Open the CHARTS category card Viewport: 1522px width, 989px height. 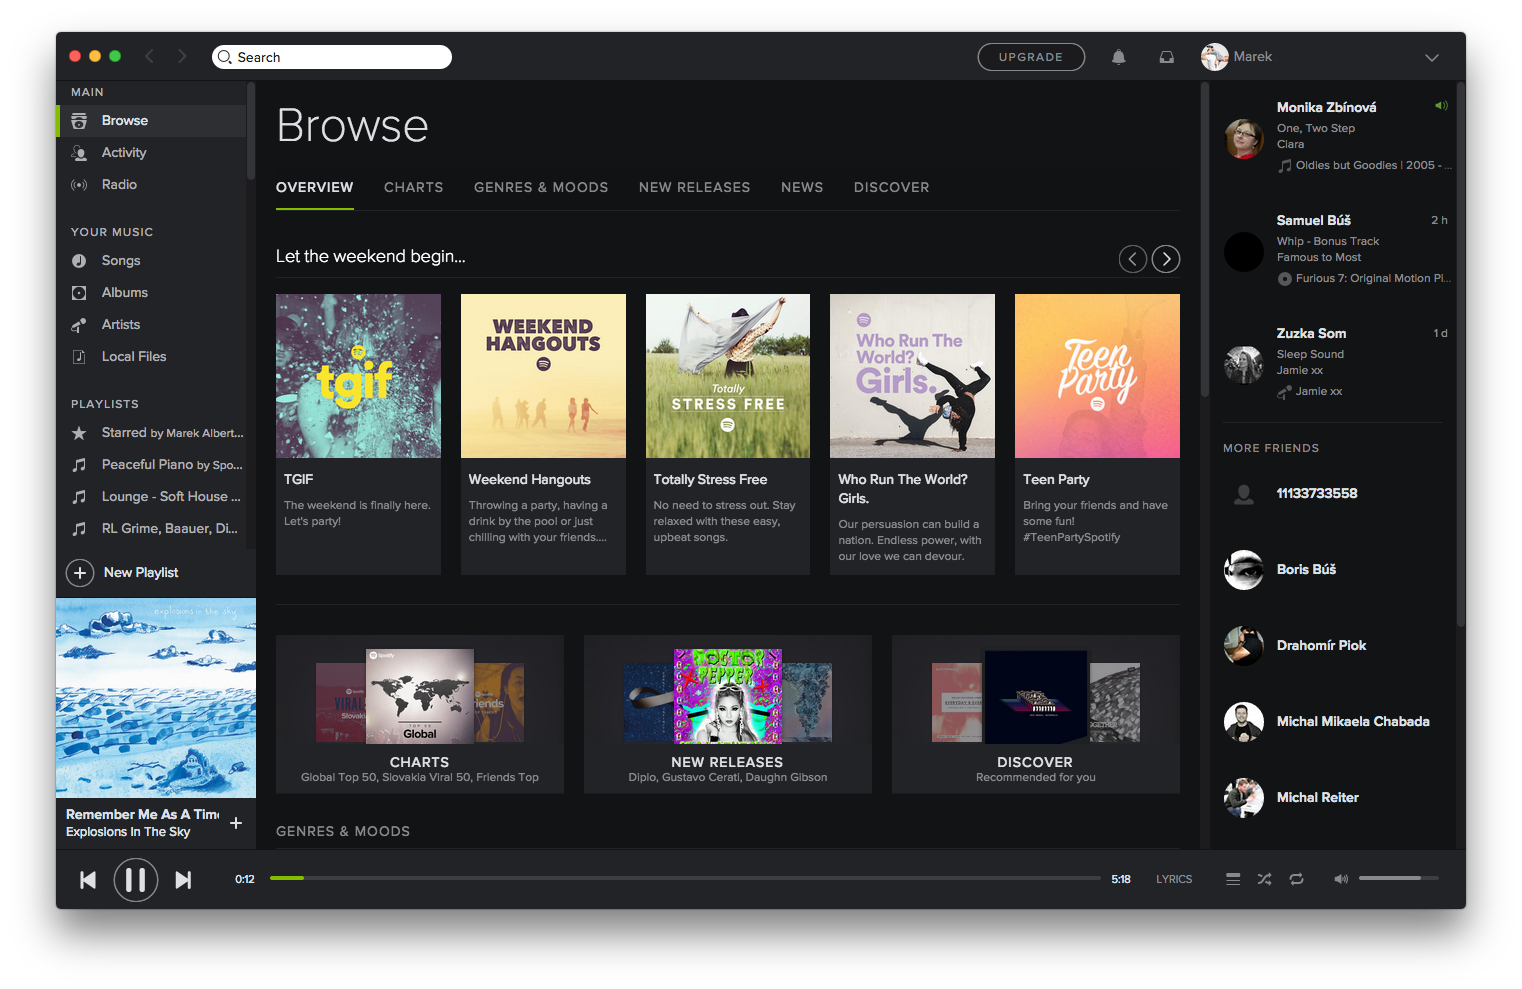(420, 714)
